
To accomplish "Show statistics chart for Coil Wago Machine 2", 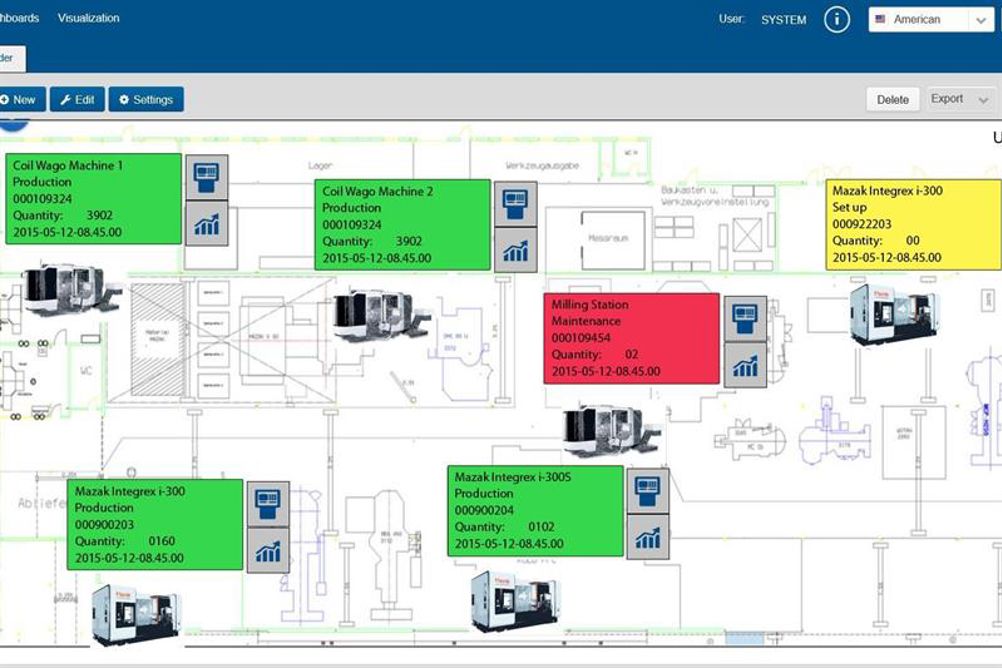I will click(x=516, y=250).
